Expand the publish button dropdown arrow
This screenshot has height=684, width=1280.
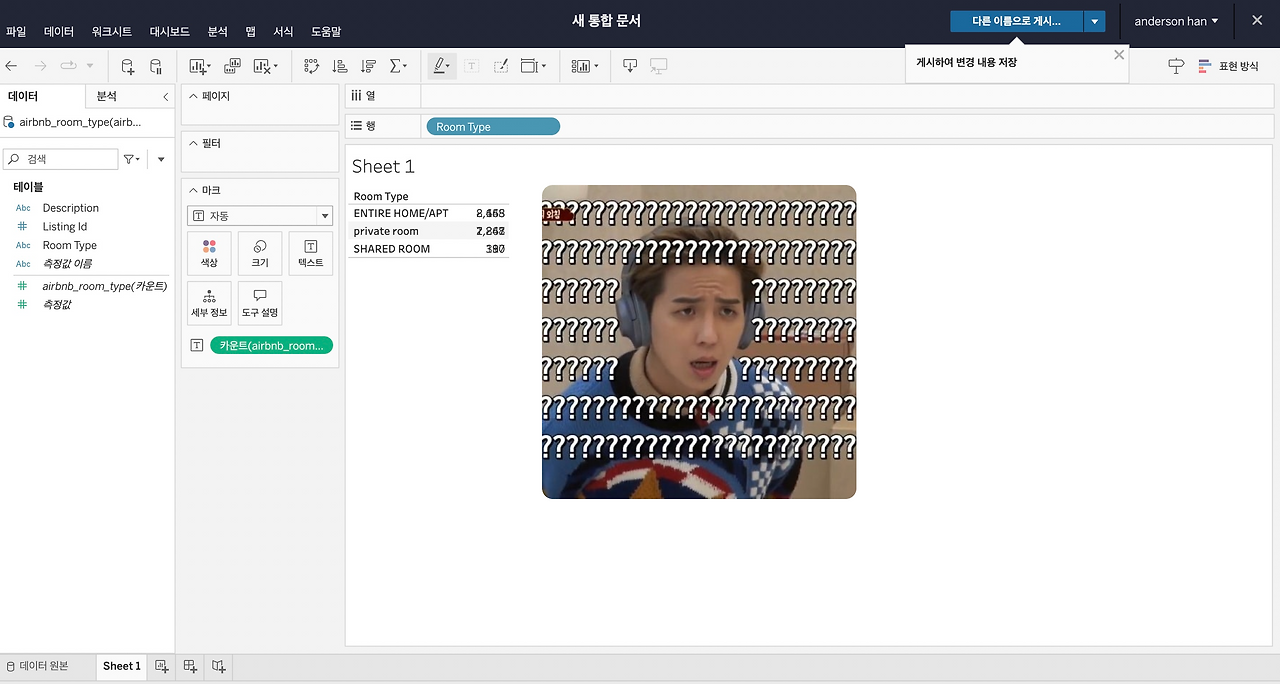click(1095, 20)
